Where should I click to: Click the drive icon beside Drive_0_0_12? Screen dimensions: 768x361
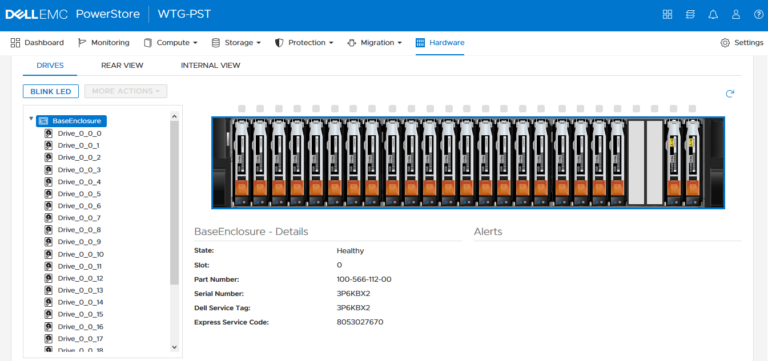pos(48,278)
